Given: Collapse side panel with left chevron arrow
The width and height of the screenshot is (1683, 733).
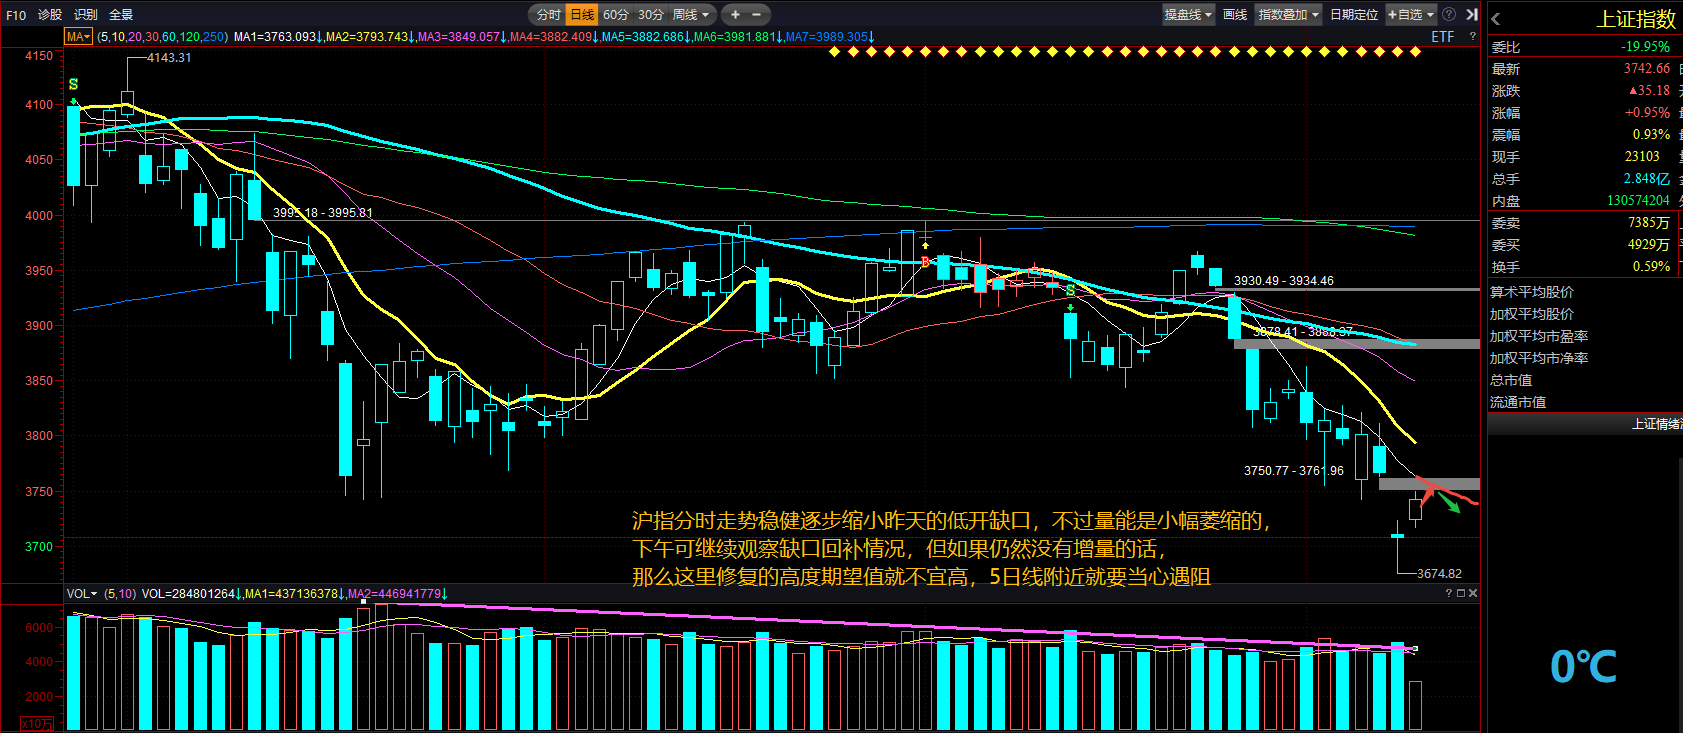Looking at the screenshot, I should pyautogui.click(x=1496, y=19).
